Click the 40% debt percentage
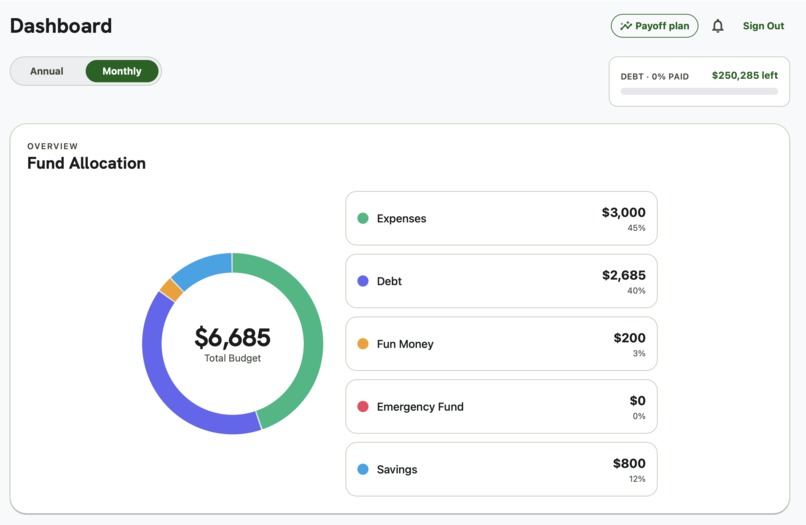Viewport: 806px width, 525px height. 636,291
